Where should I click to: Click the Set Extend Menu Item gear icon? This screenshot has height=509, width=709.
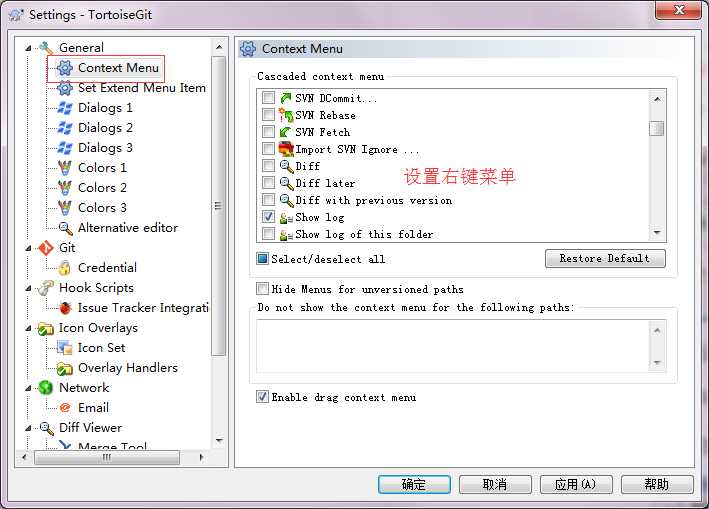point(65,88)
